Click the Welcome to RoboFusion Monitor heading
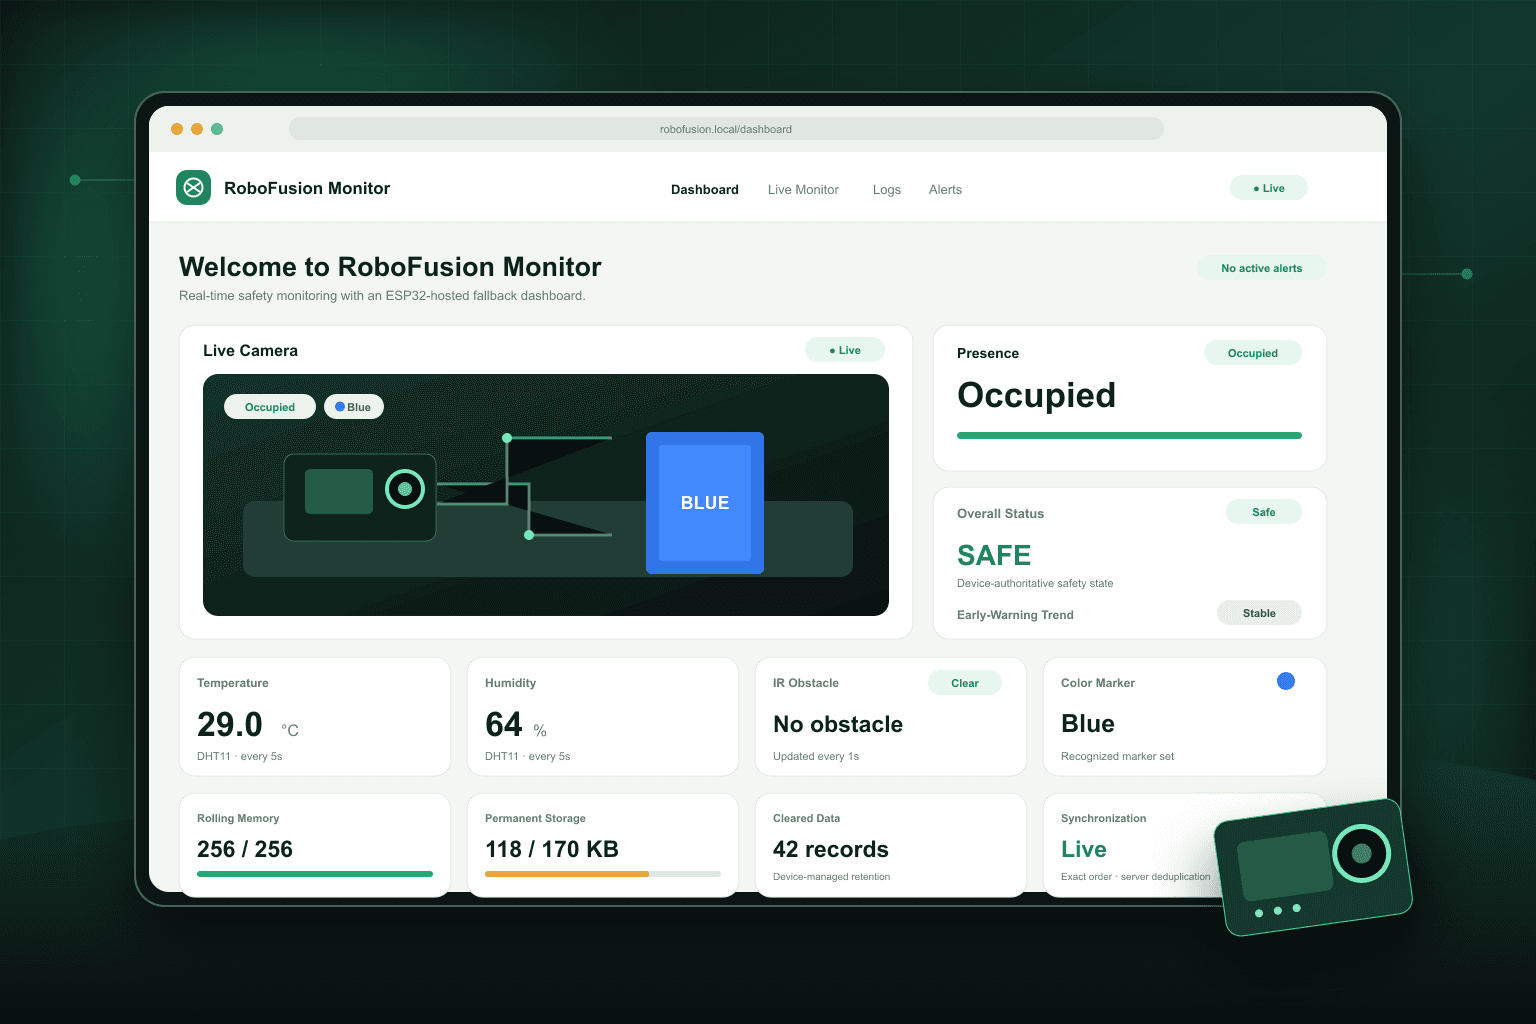Screen dimensions: 1536x1024 [x=390, y=267]
